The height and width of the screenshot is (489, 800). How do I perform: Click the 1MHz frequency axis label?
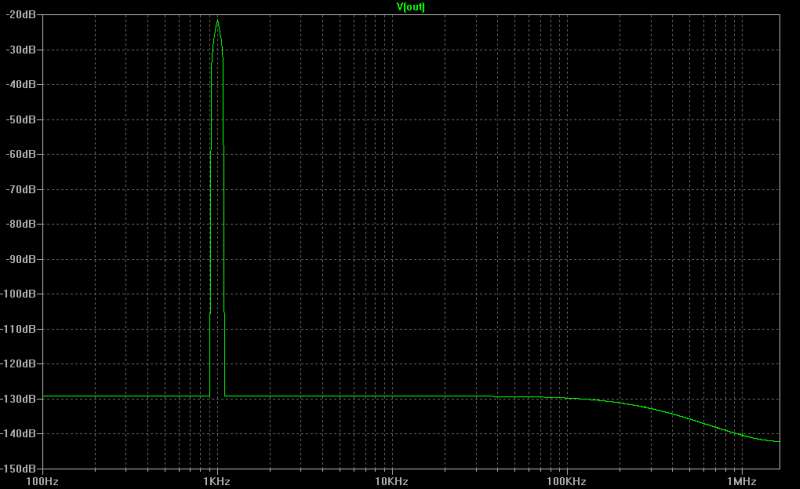(x=741, y=481)
